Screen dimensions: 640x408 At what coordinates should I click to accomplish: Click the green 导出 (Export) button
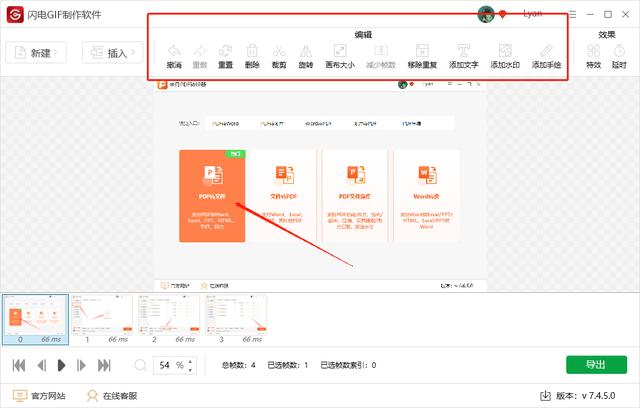click(x=596, y=364)
